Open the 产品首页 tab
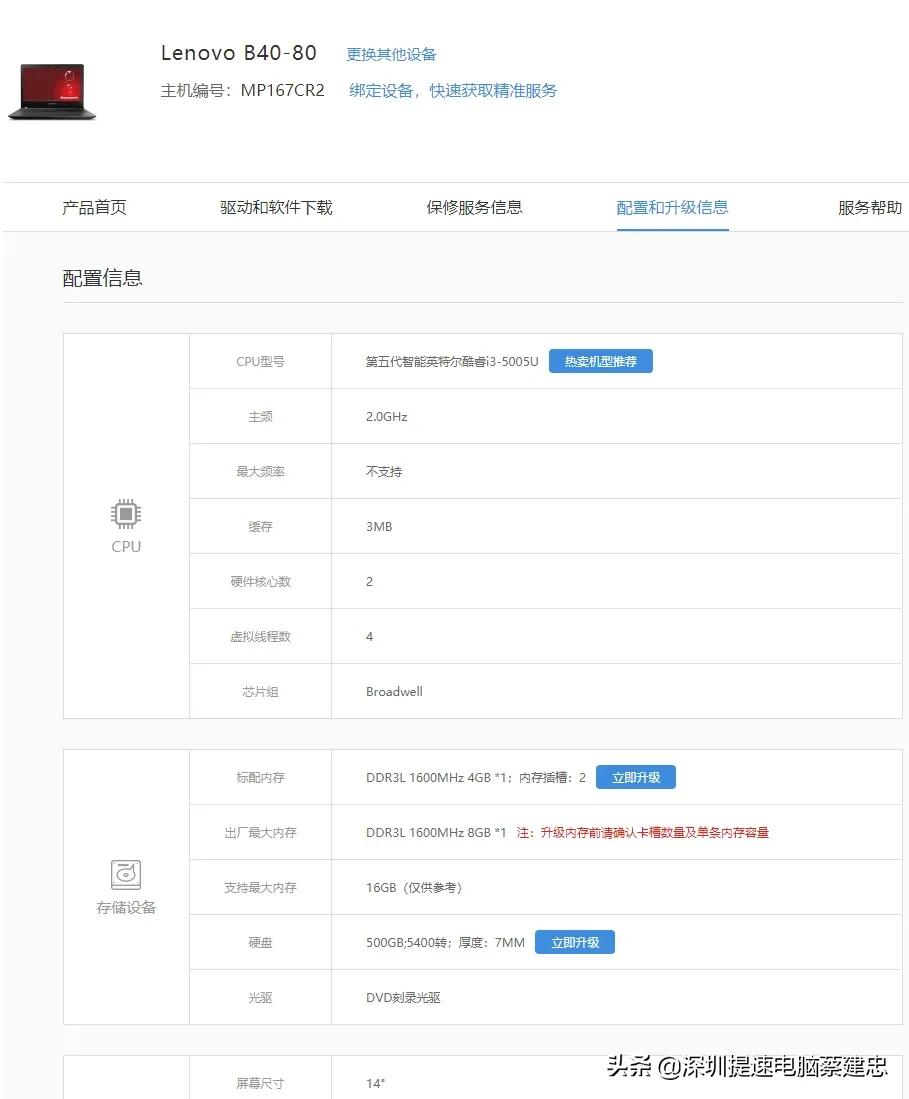This screenshot has width=909, height=1099. click(x=93, y=207)
